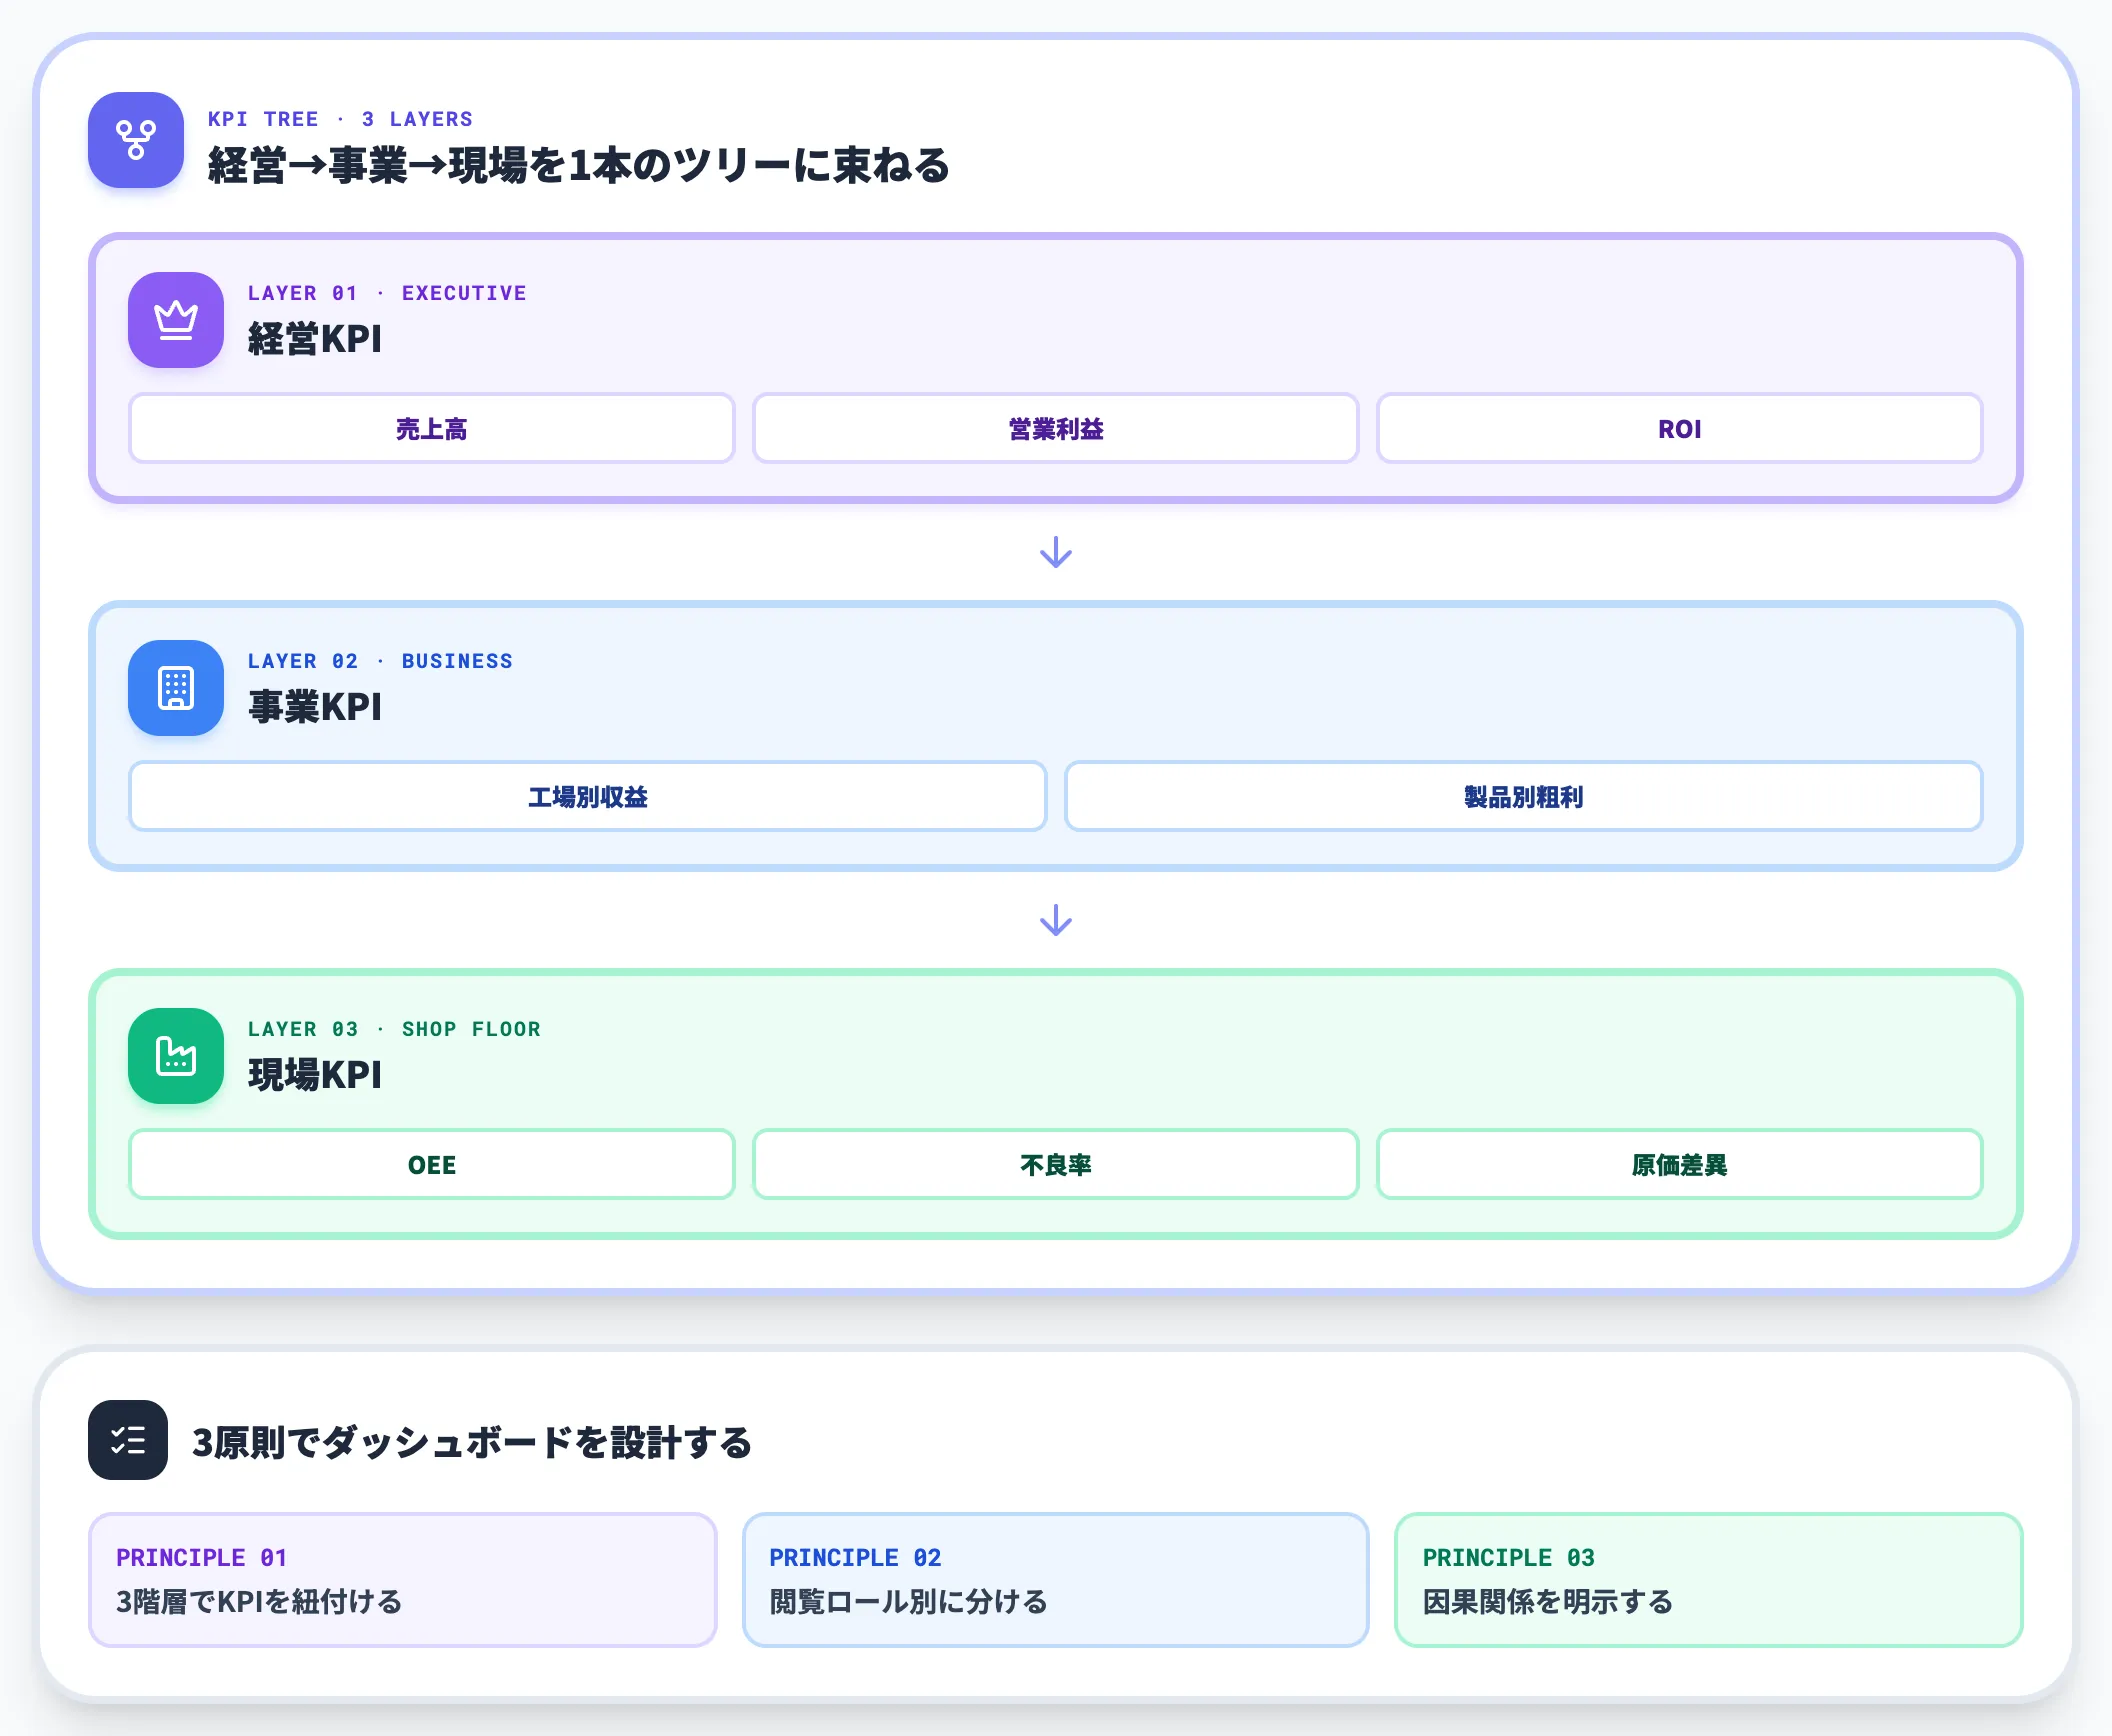Click the 経営KPI title
The image size is (2112, 1736).
pos(315,339)
